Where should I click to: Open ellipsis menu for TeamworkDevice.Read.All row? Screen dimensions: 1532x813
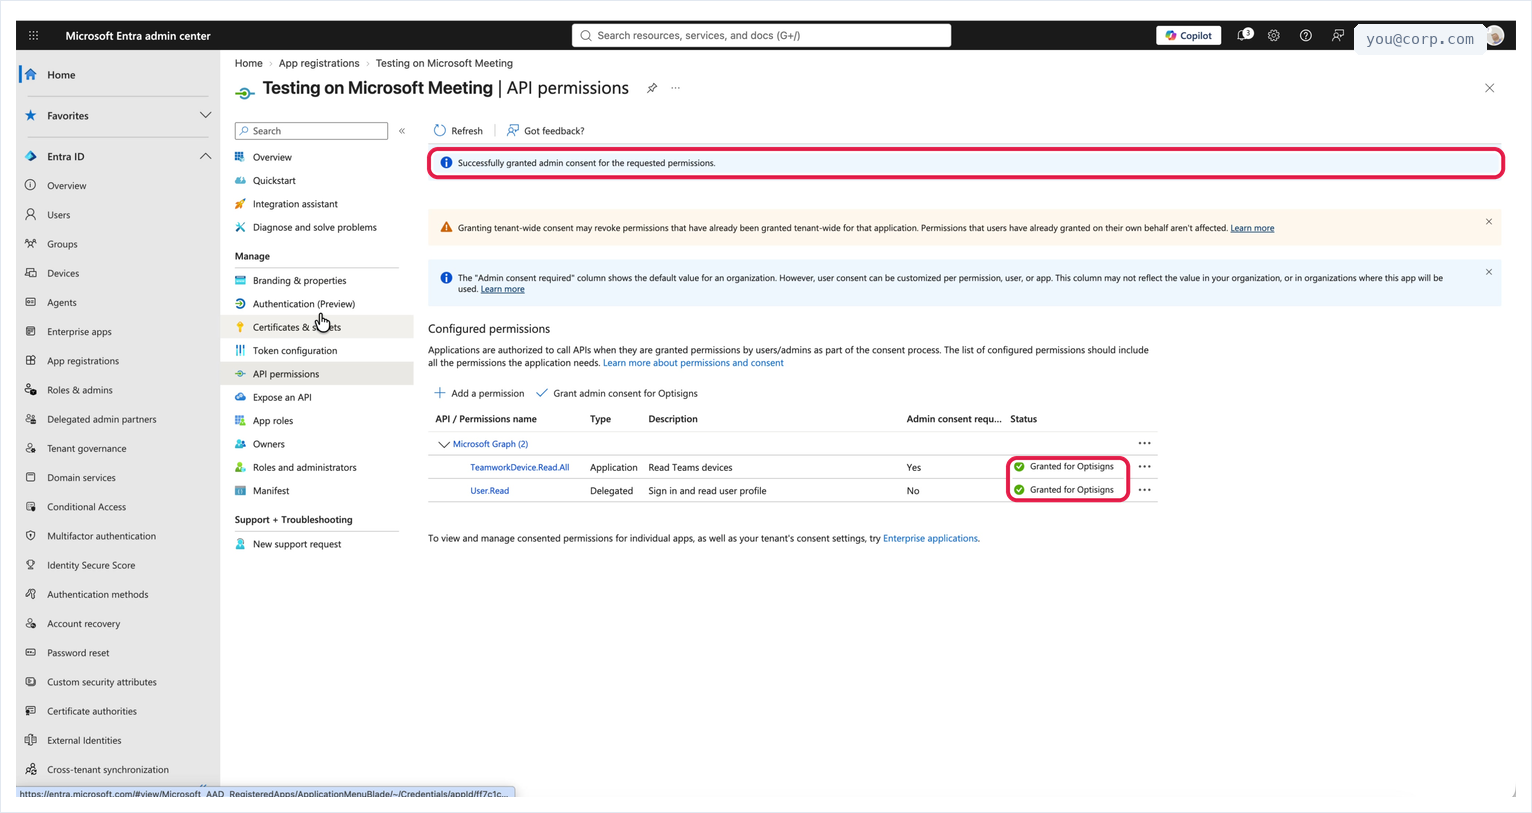[x=1144, y=467]
